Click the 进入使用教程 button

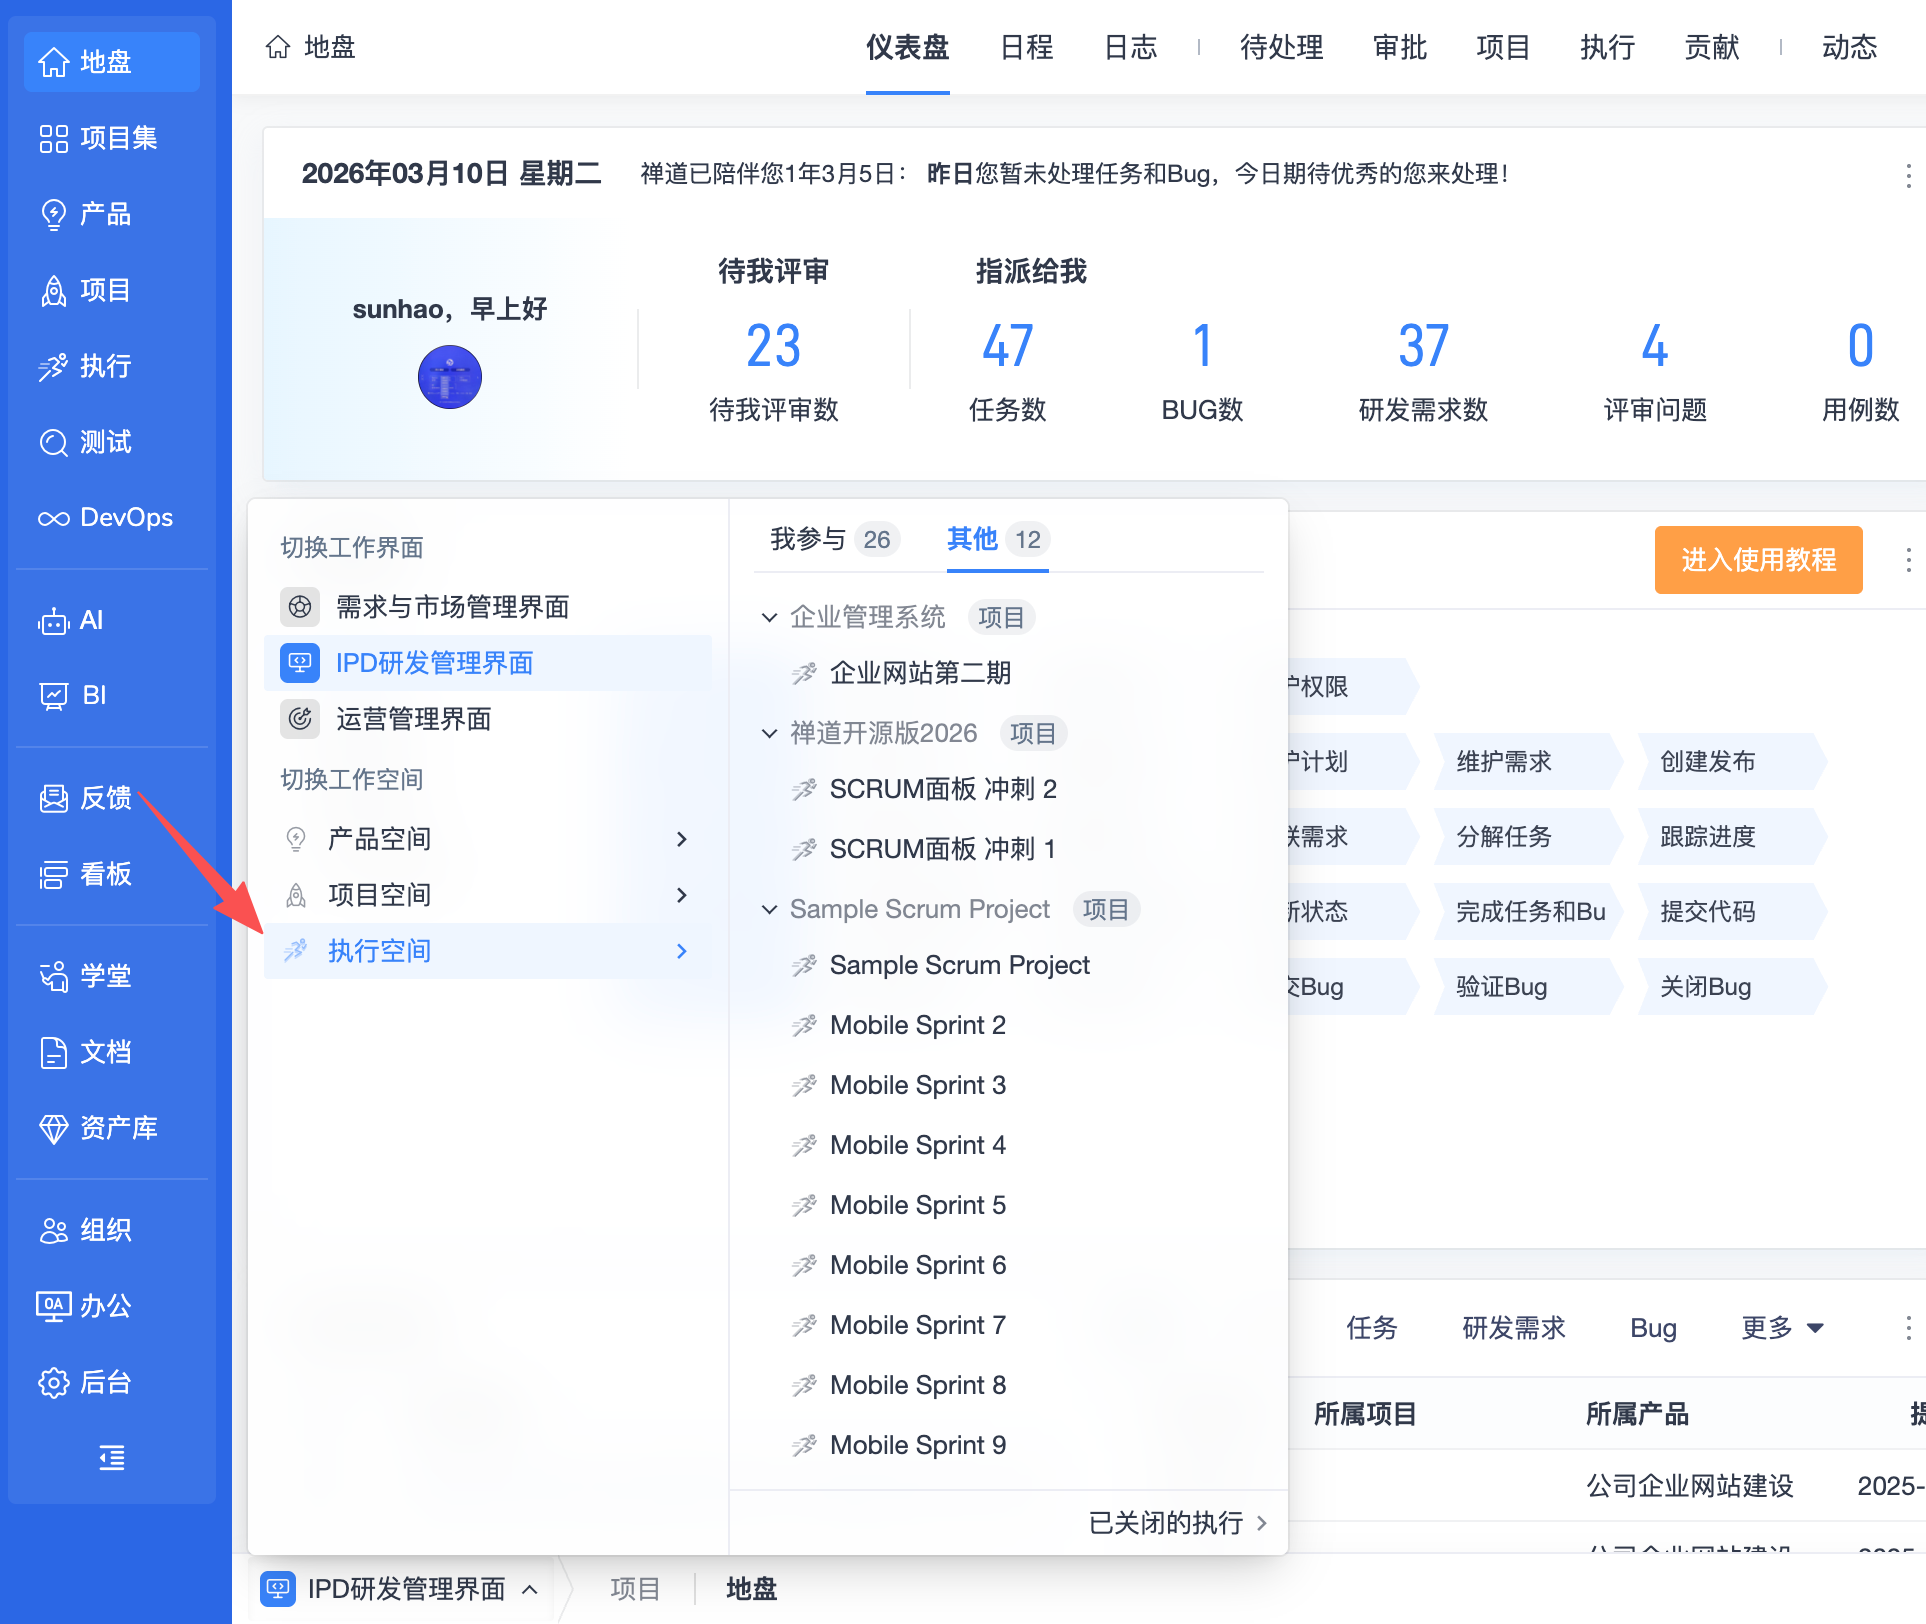click(1757, 560)
